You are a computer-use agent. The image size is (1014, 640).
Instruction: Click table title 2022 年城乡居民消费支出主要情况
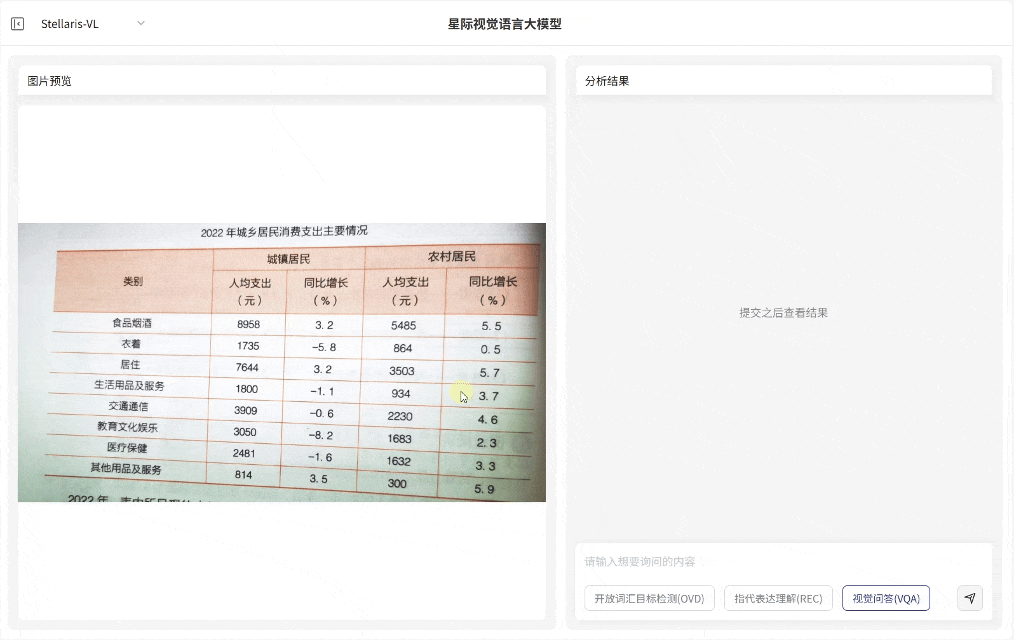coord(284,231)
